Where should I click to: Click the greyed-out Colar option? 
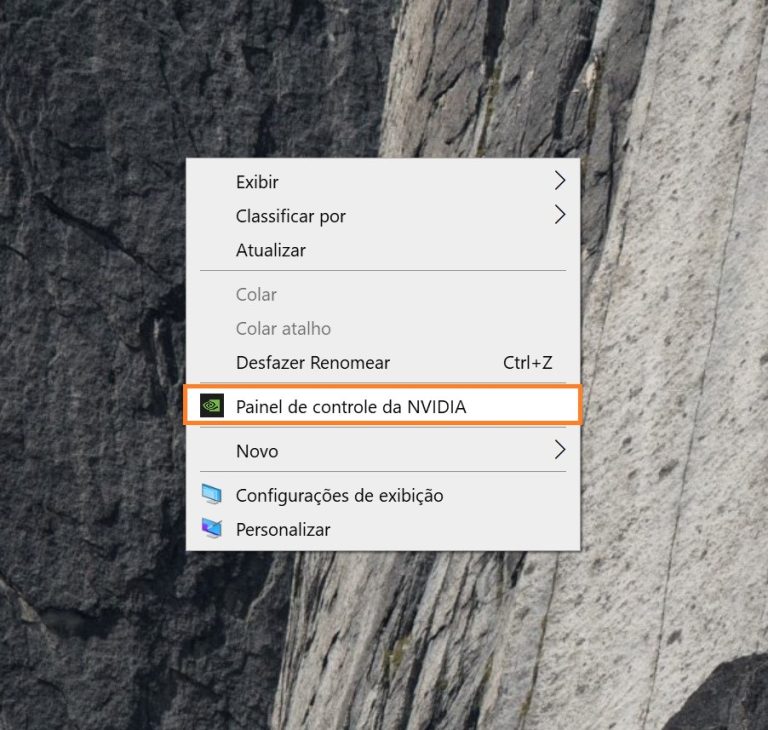coord(256,295)
